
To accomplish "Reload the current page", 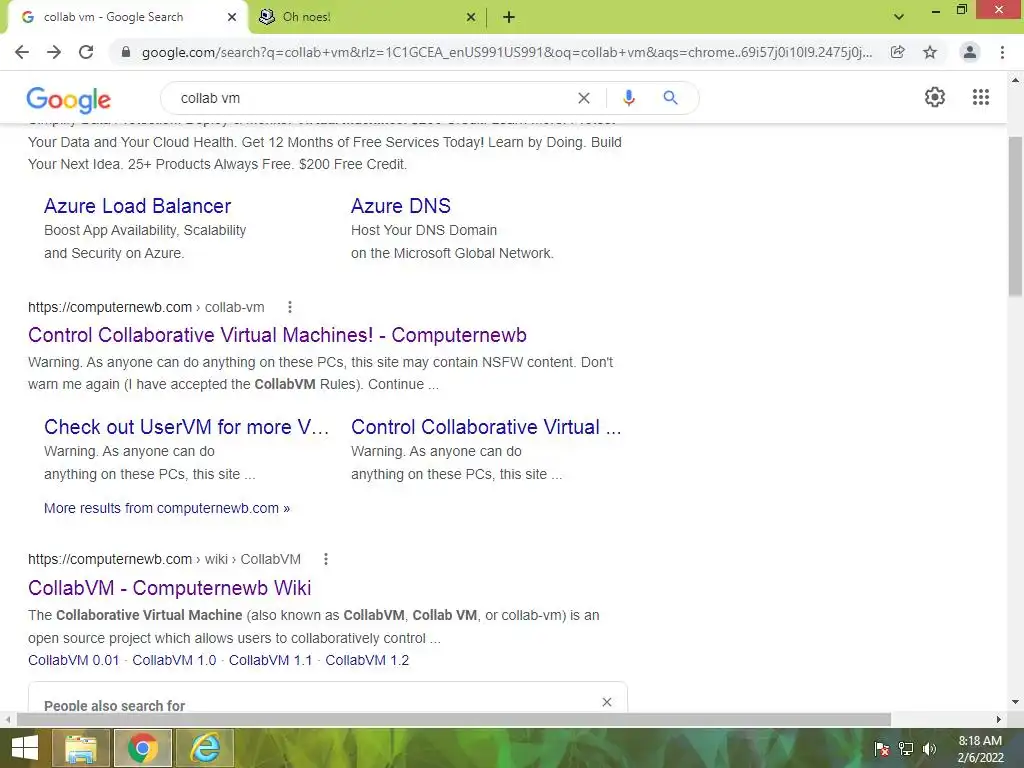I will [x=86, y=52].
